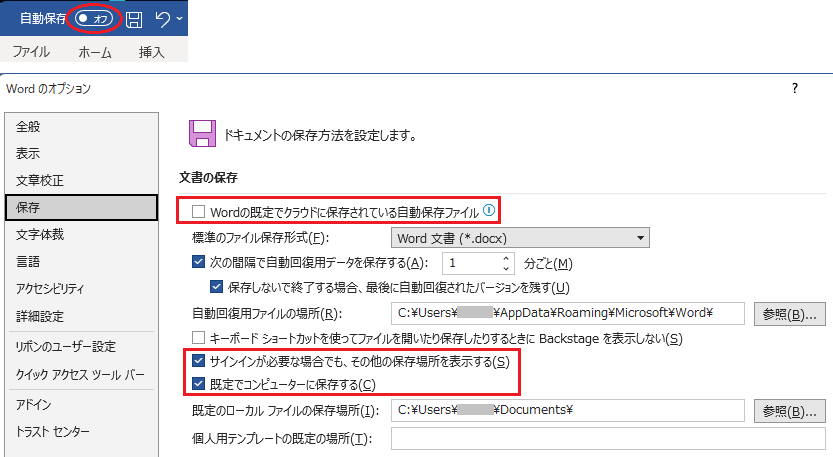Screen dimensions: 833x457
Task: Click the ドキュメントの保存方法を設定します text
Action: tap(320, 136)
